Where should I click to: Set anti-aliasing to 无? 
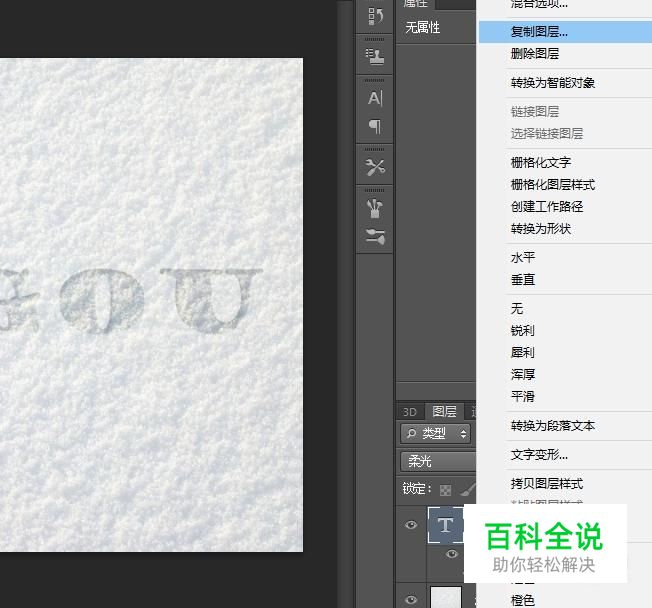(517, 309)
